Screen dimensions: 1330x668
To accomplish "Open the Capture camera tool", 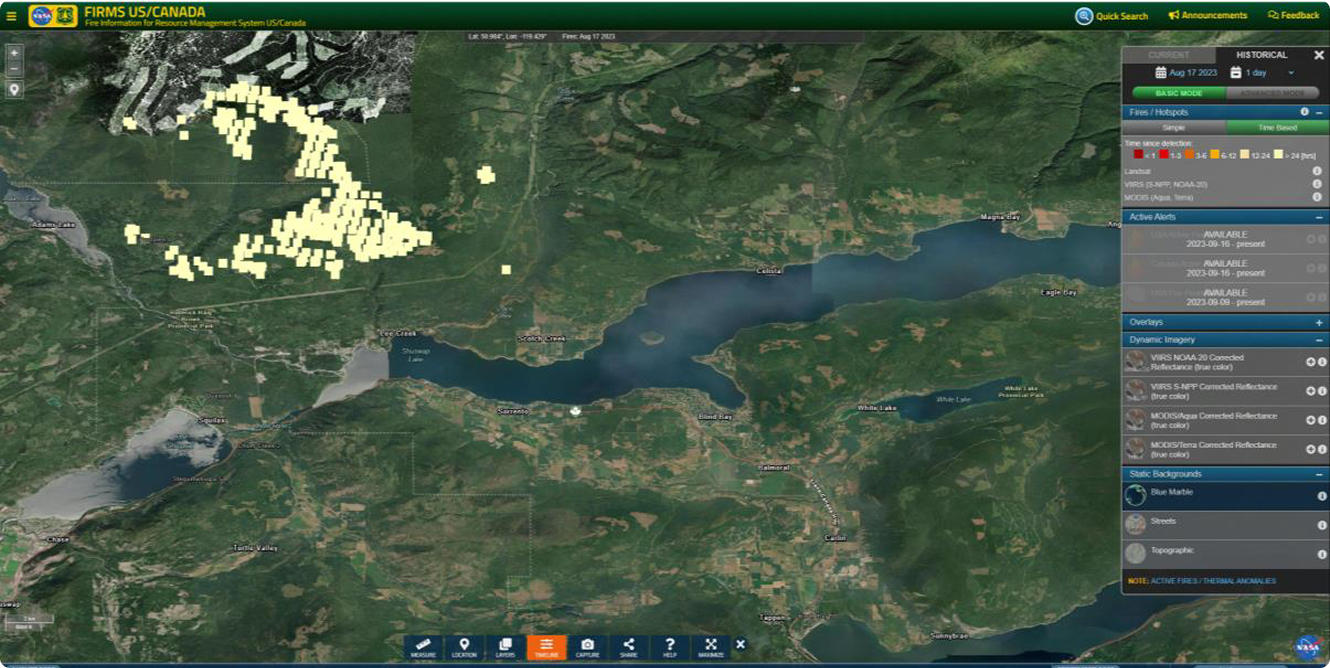I will [x=587, y=648].
